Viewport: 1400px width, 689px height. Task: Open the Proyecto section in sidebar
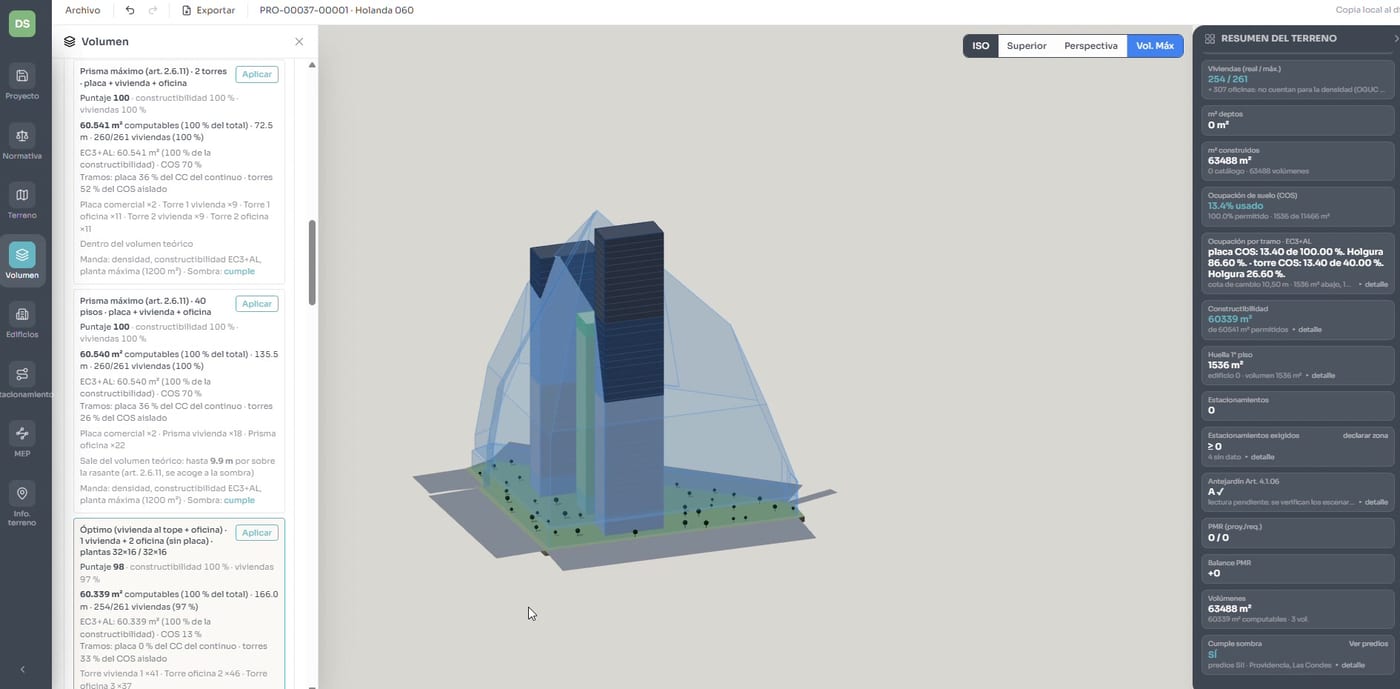22,81
